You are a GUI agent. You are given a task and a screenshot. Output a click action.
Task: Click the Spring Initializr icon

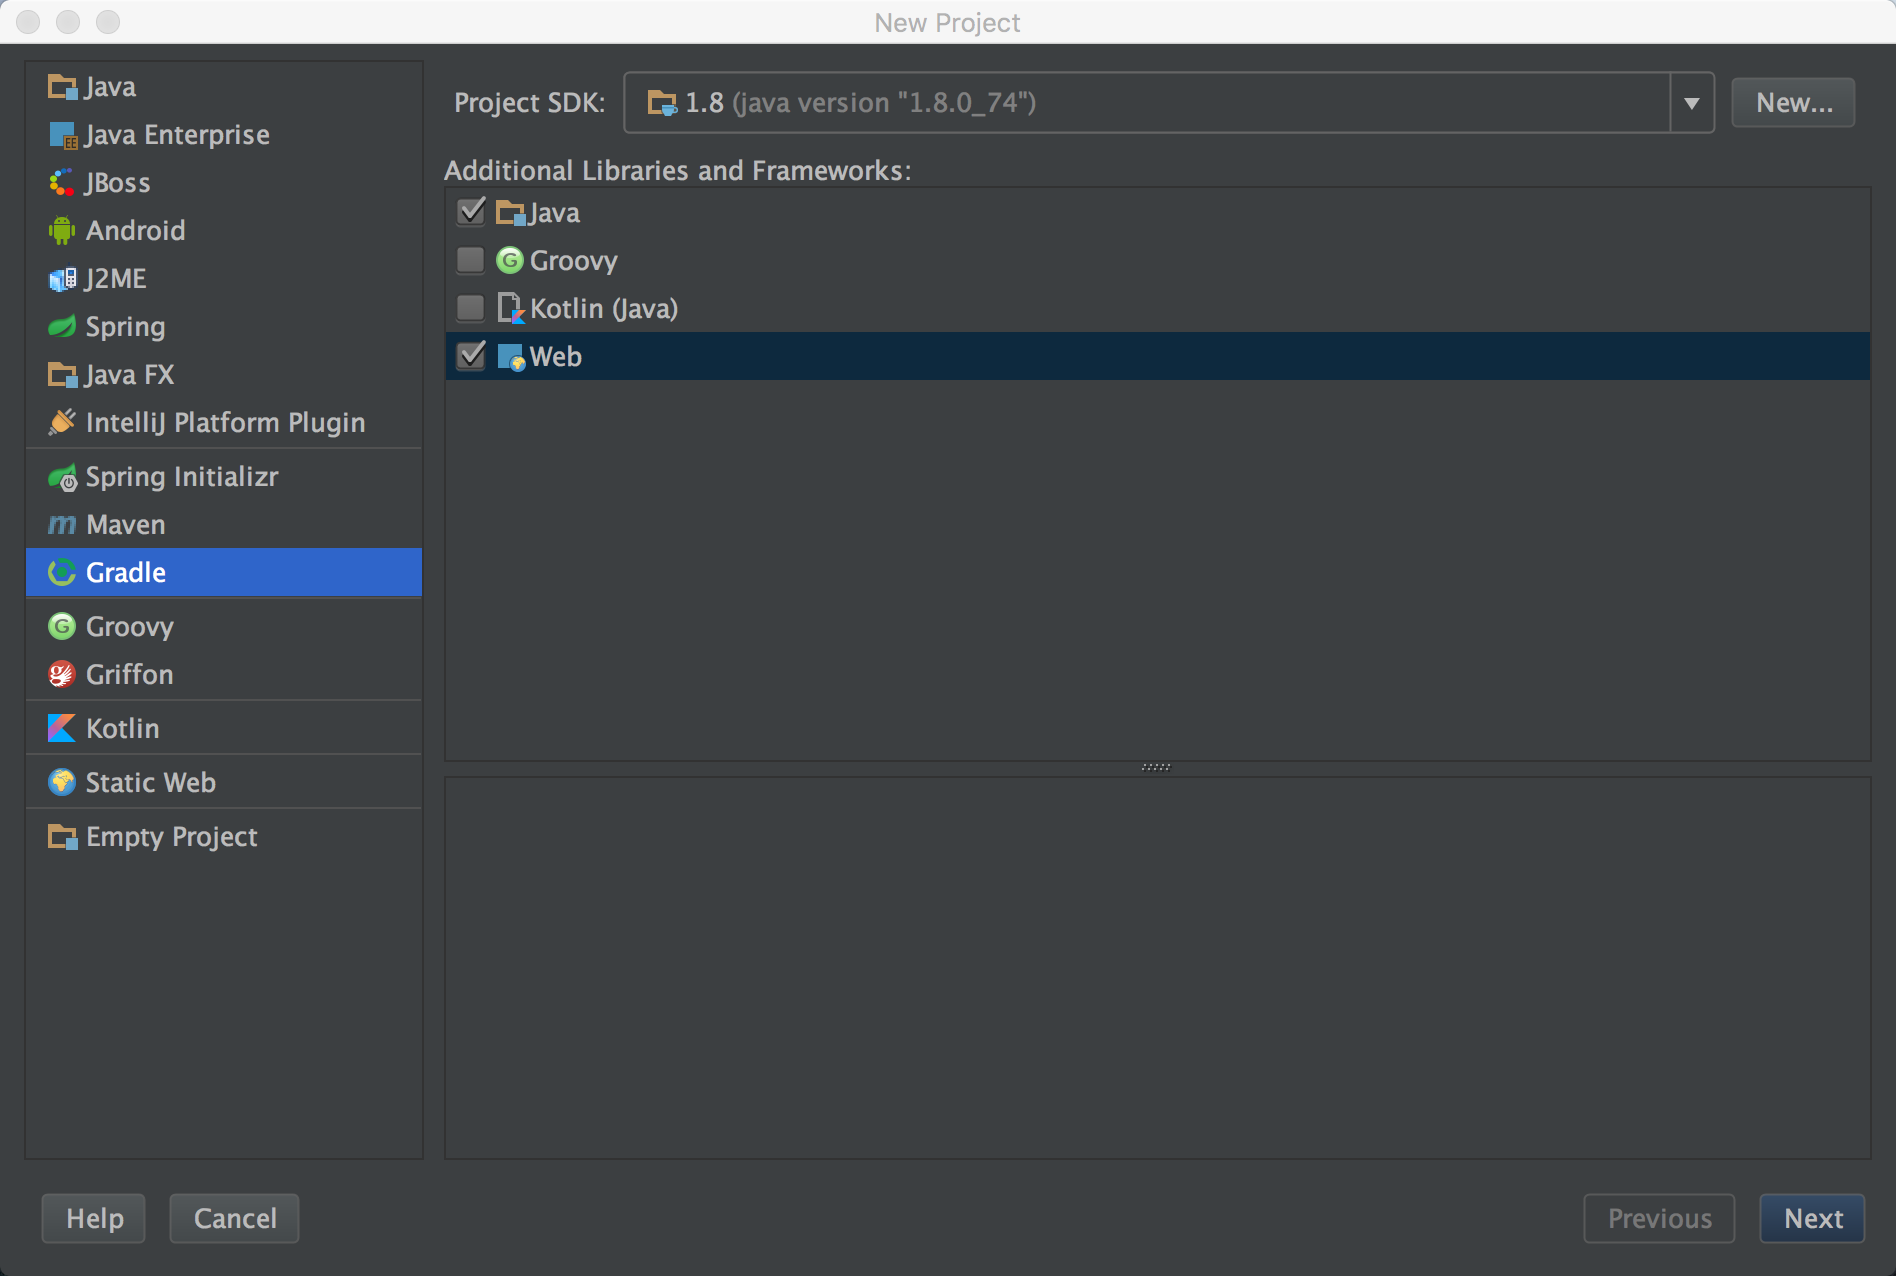click(62, 477)
